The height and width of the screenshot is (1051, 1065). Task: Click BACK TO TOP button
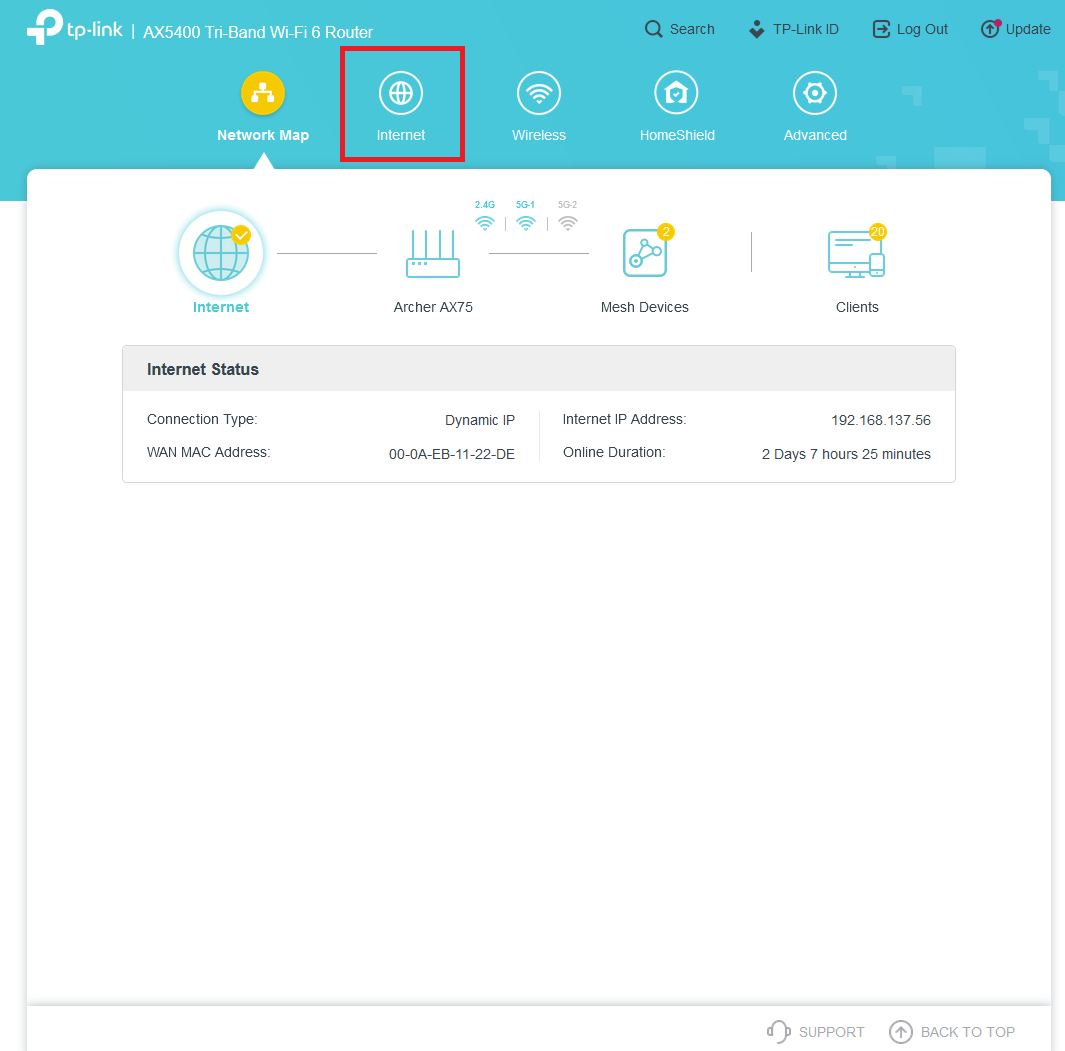(x=952, y=1032)
